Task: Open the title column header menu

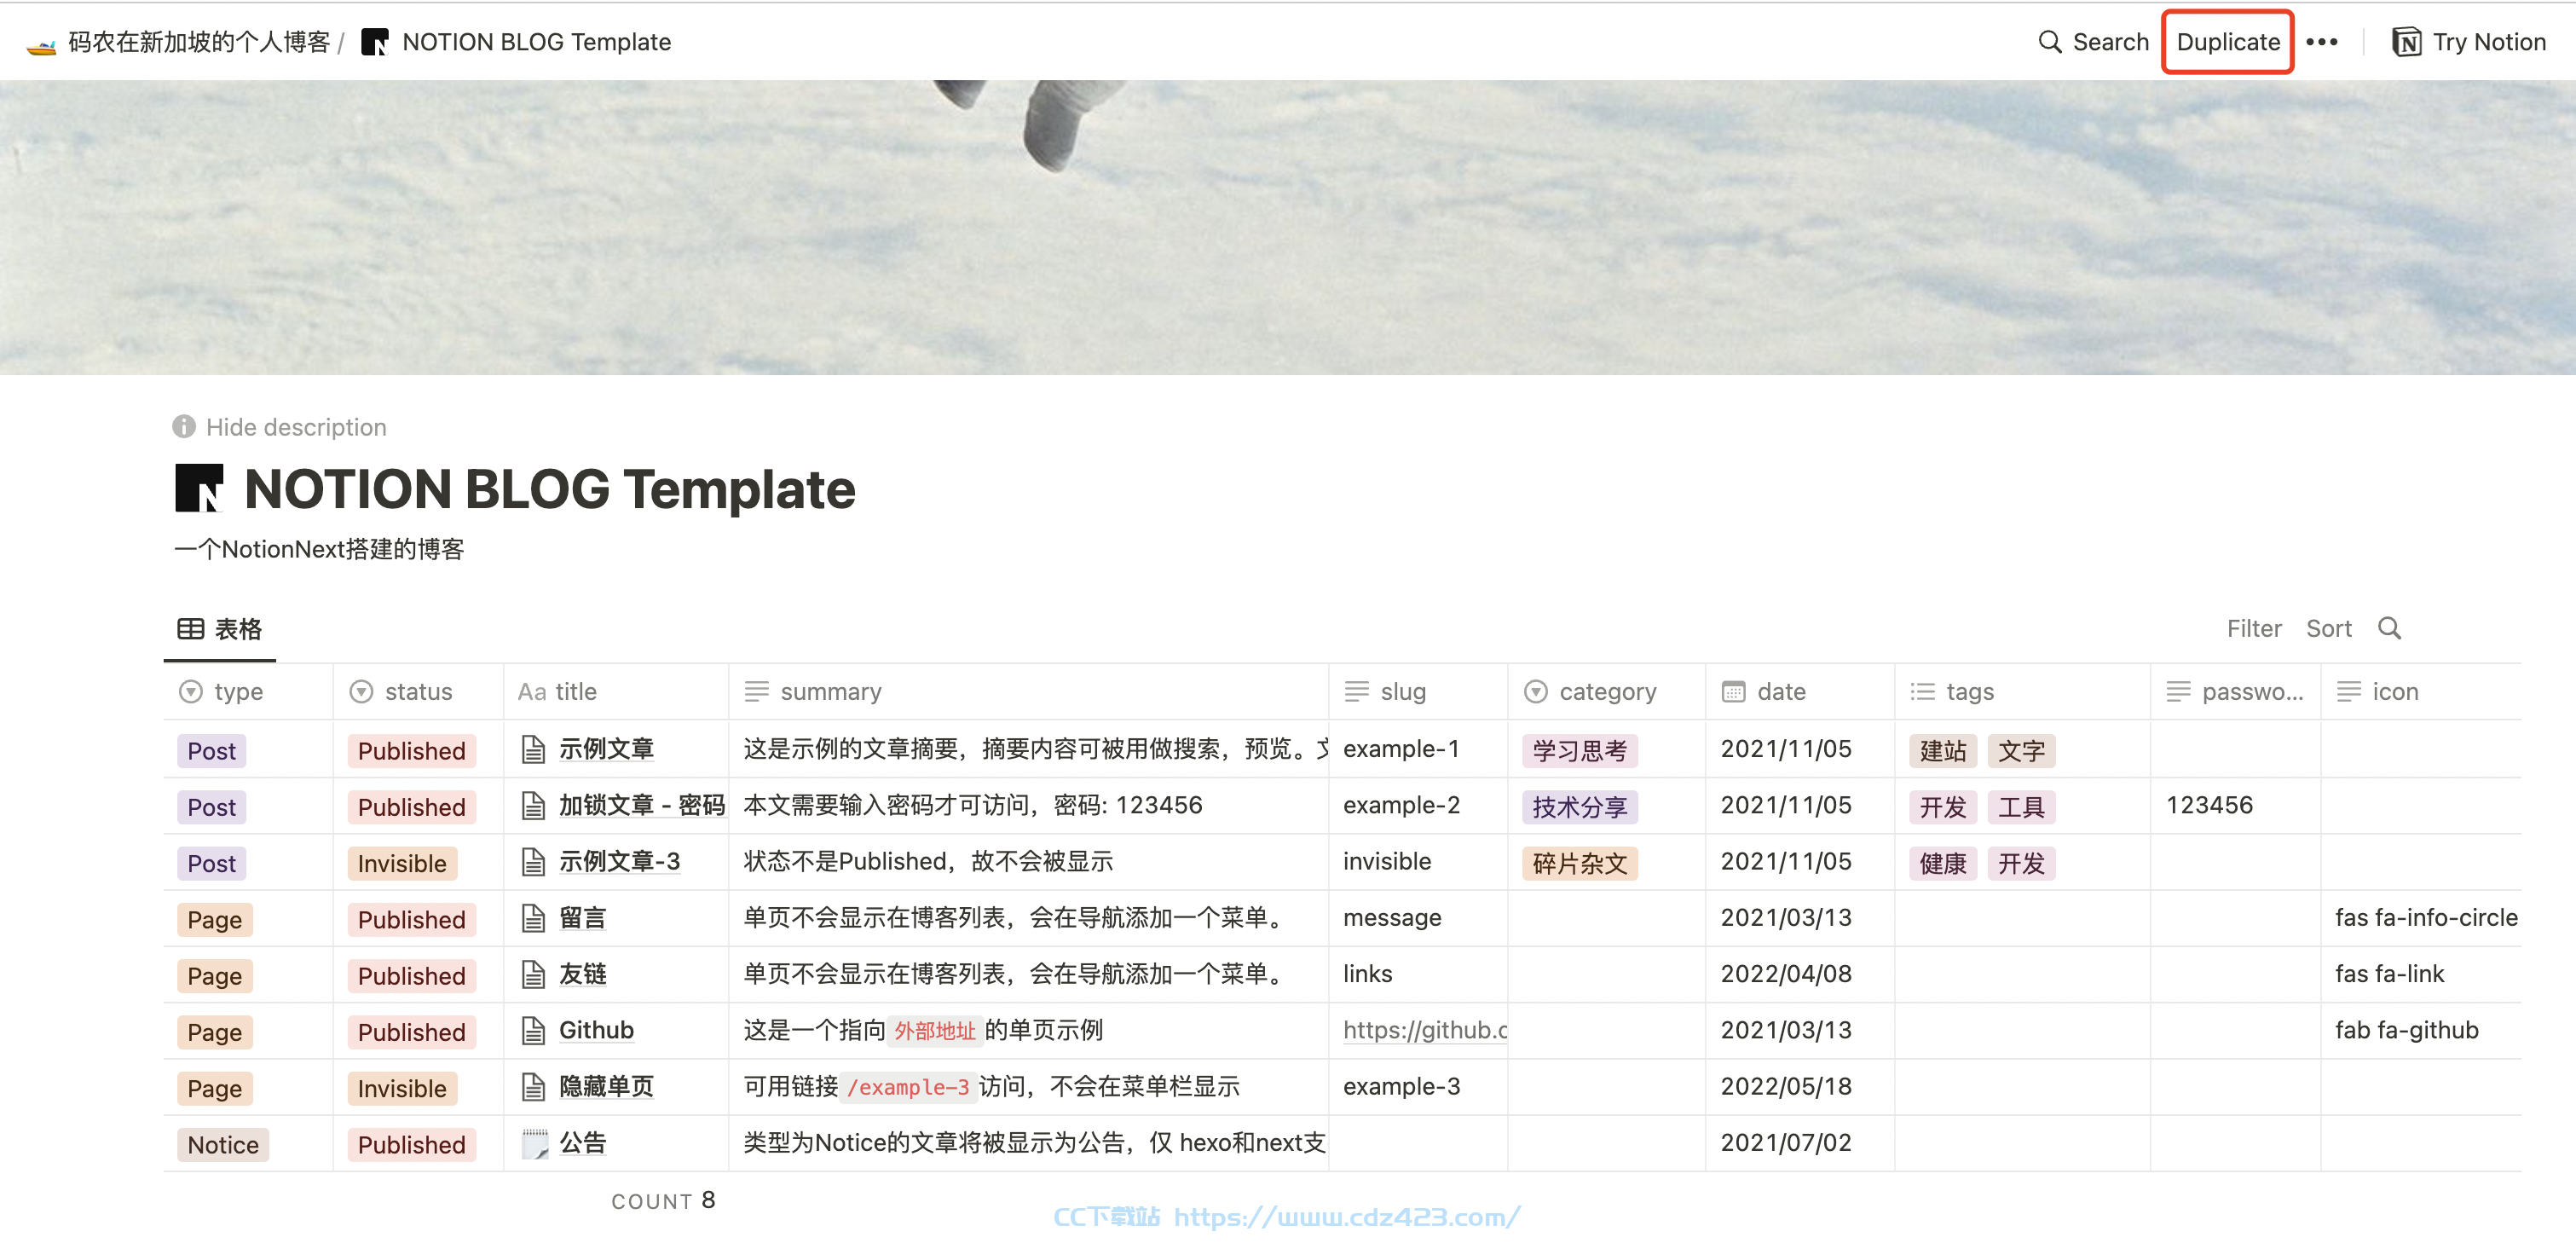Action: [x=616, y=691]
